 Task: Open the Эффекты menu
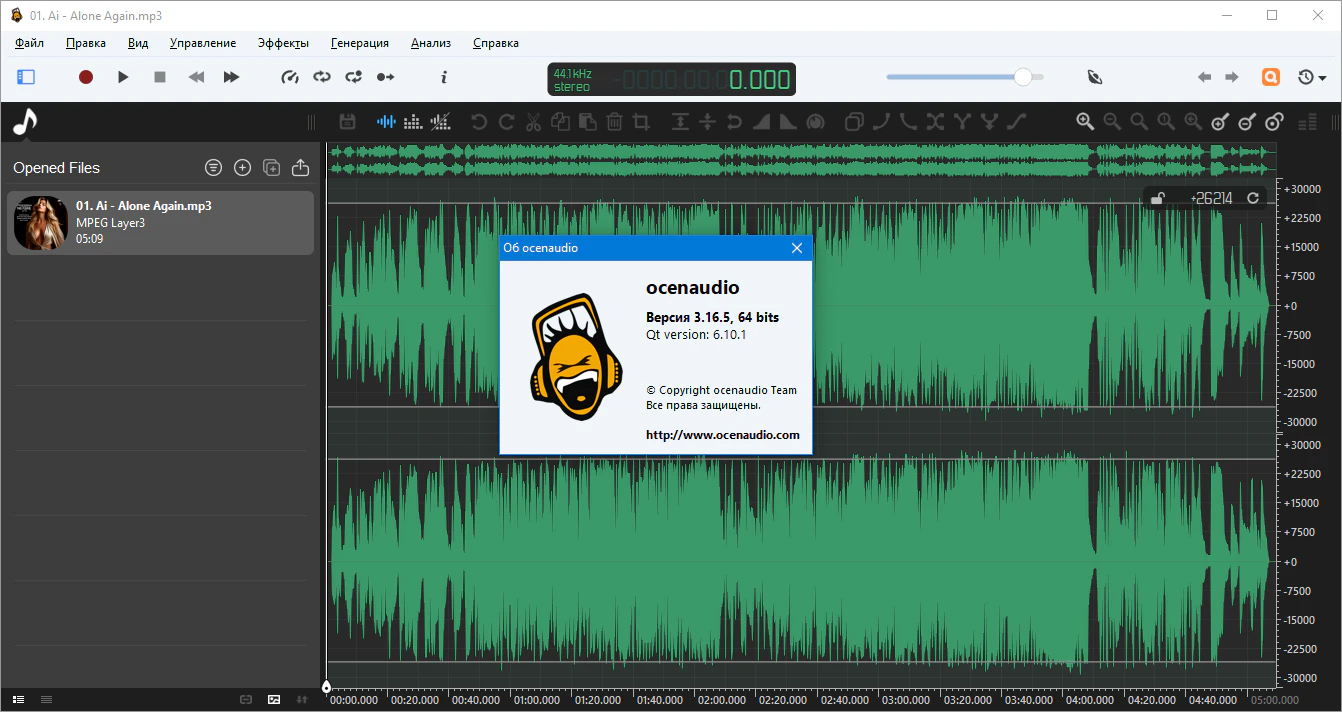[283, 43]
